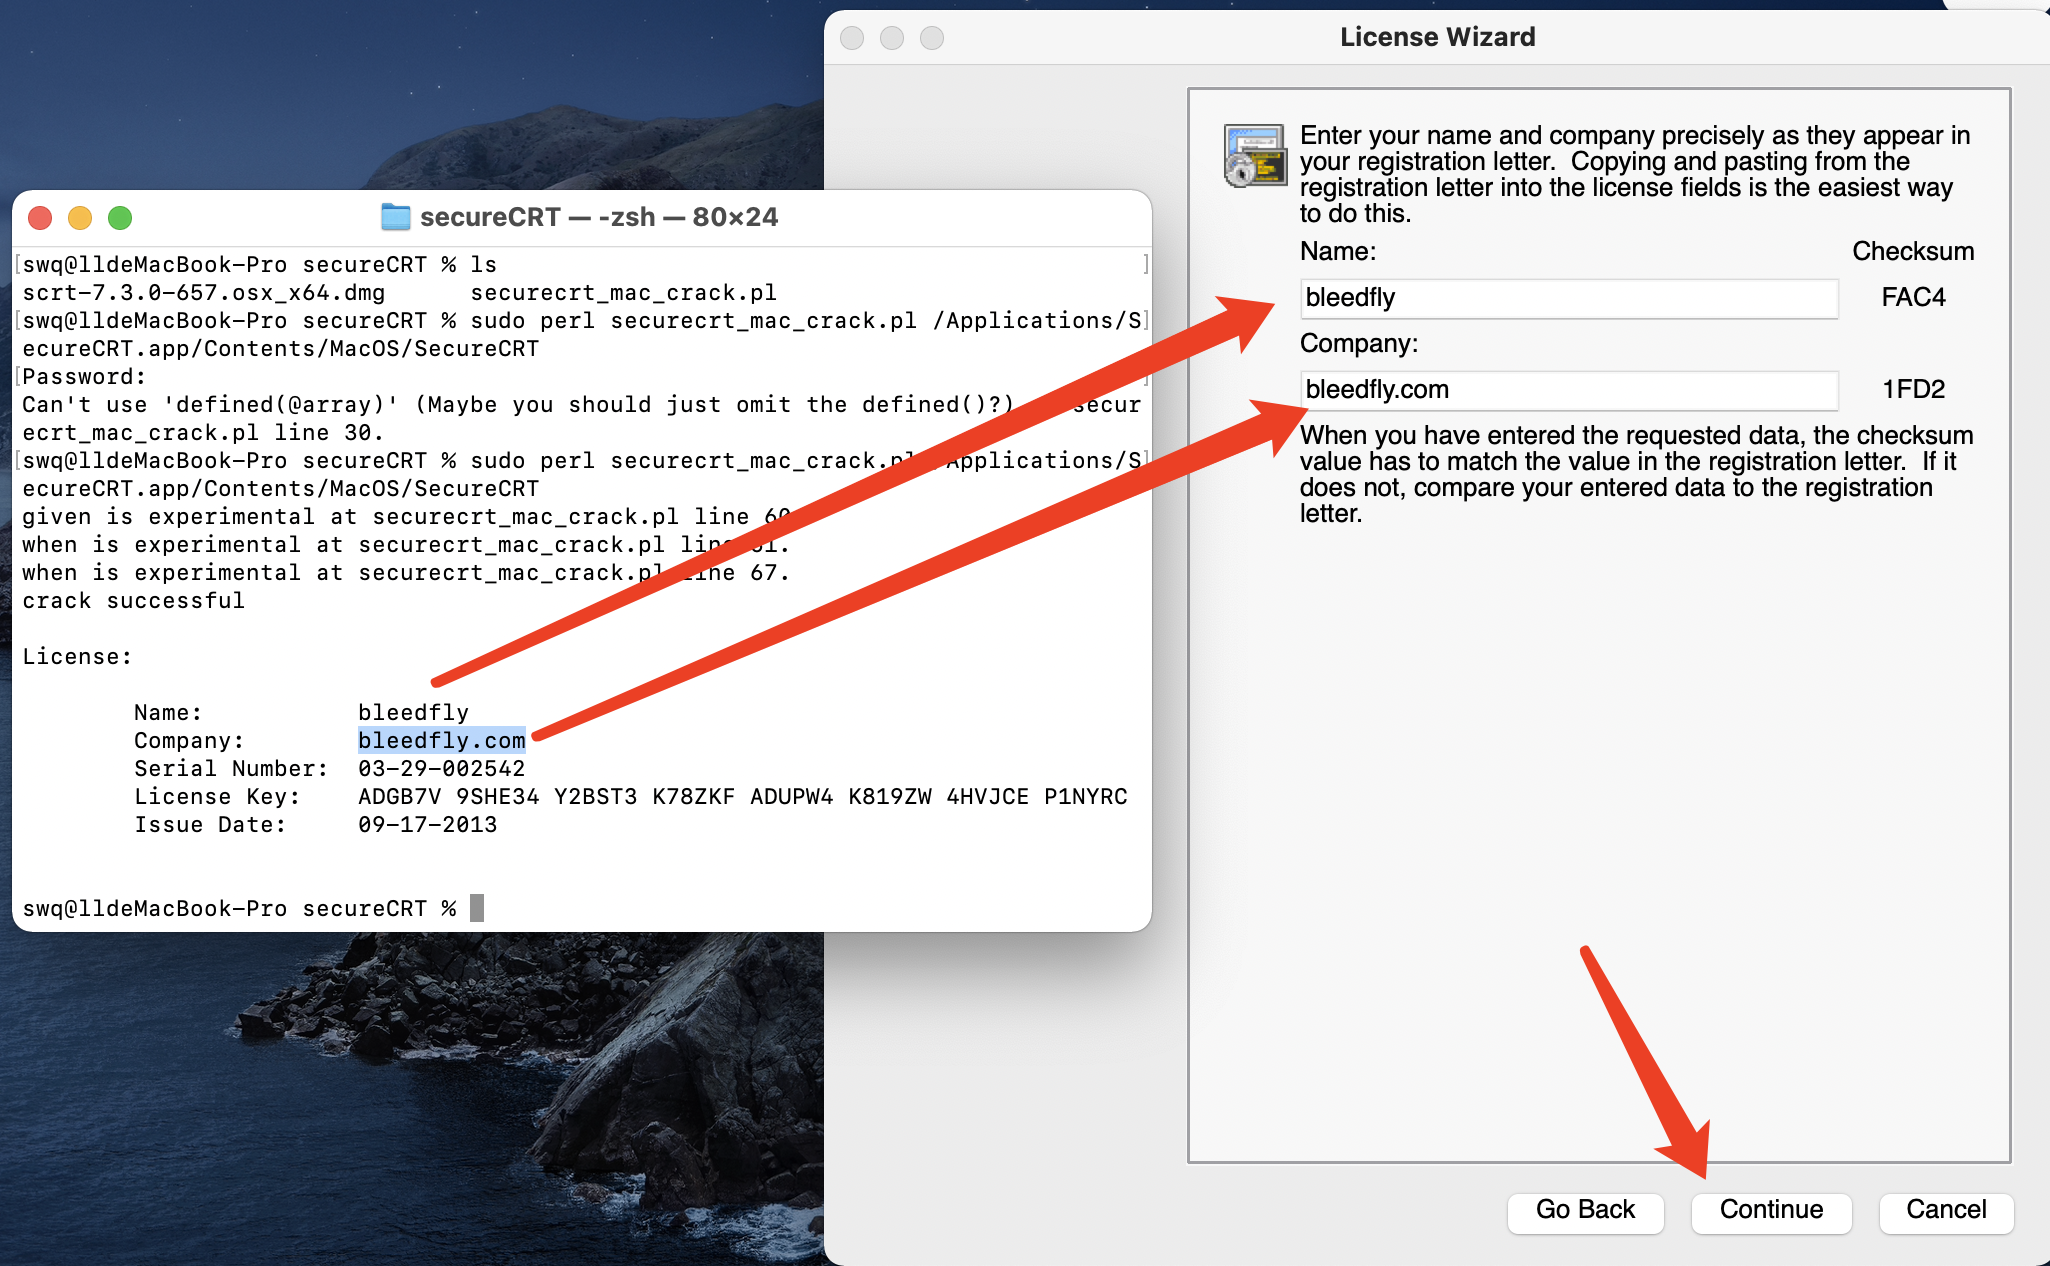Image resolution: width=2050 pixels, height=1266 pixels.
Task: Click the License Wizard window title
Action: click(1437, 37)
